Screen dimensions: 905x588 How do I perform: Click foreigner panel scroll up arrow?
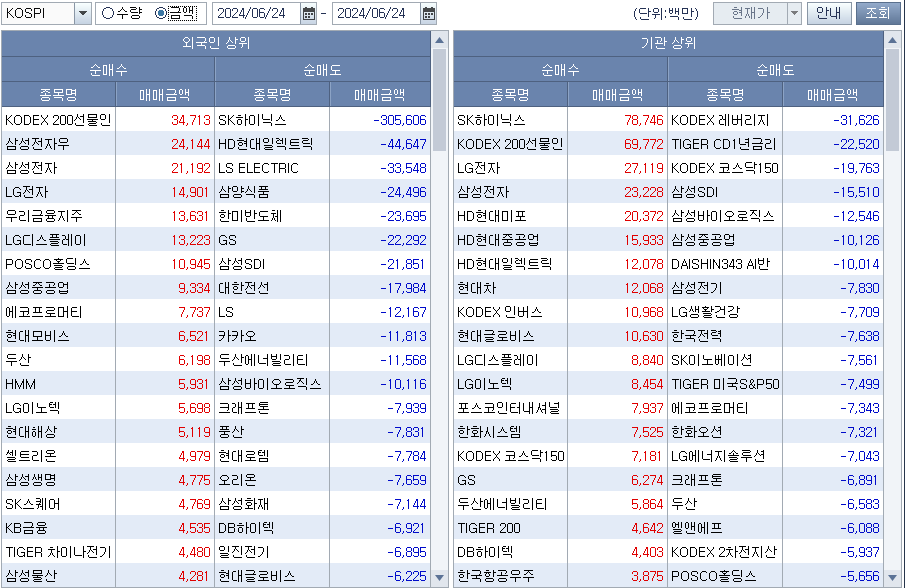pos(439,40)
